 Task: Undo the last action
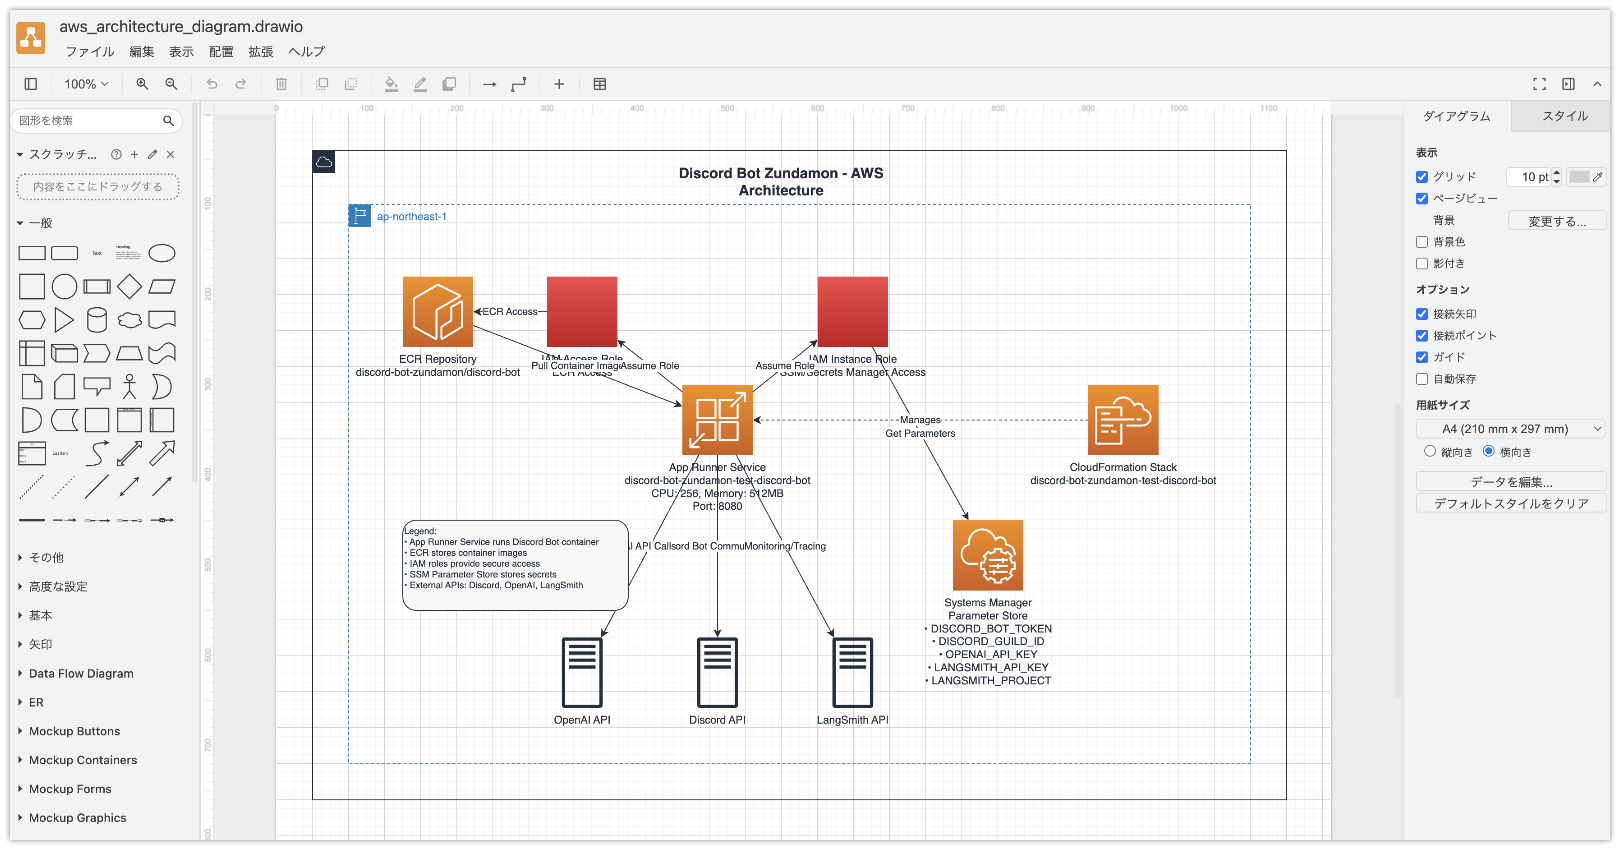tap(212, 84)
